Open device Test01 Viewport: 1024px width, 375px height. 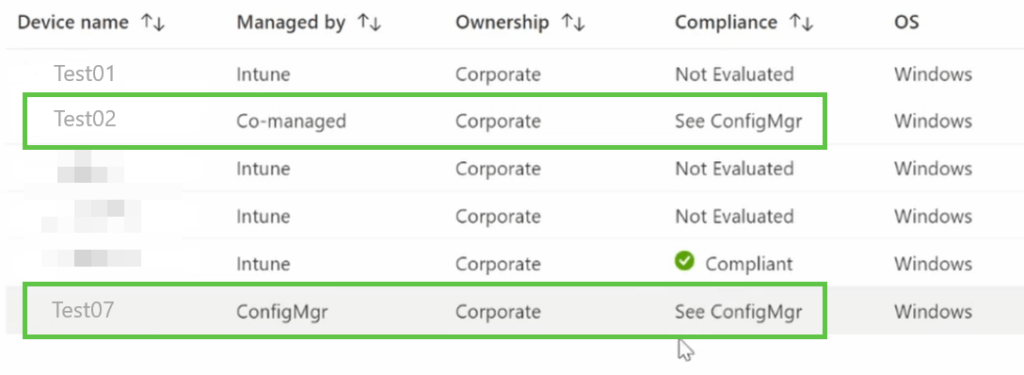point(84,73)
